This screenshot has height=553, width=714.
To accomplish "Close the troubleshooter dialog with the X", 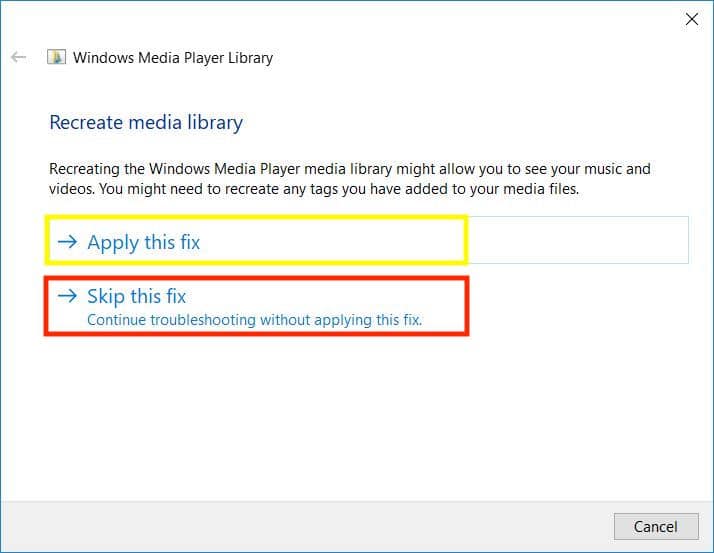I will coord(692,19).
